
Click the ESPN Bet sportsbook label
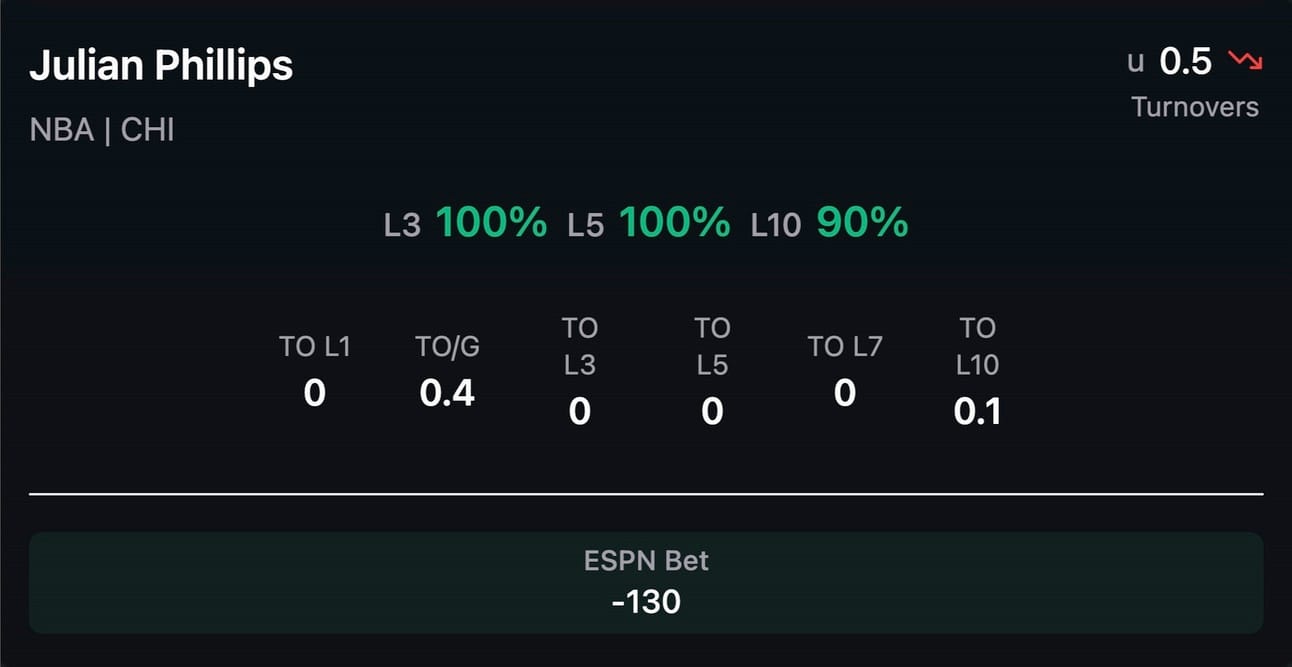point(646,560)
